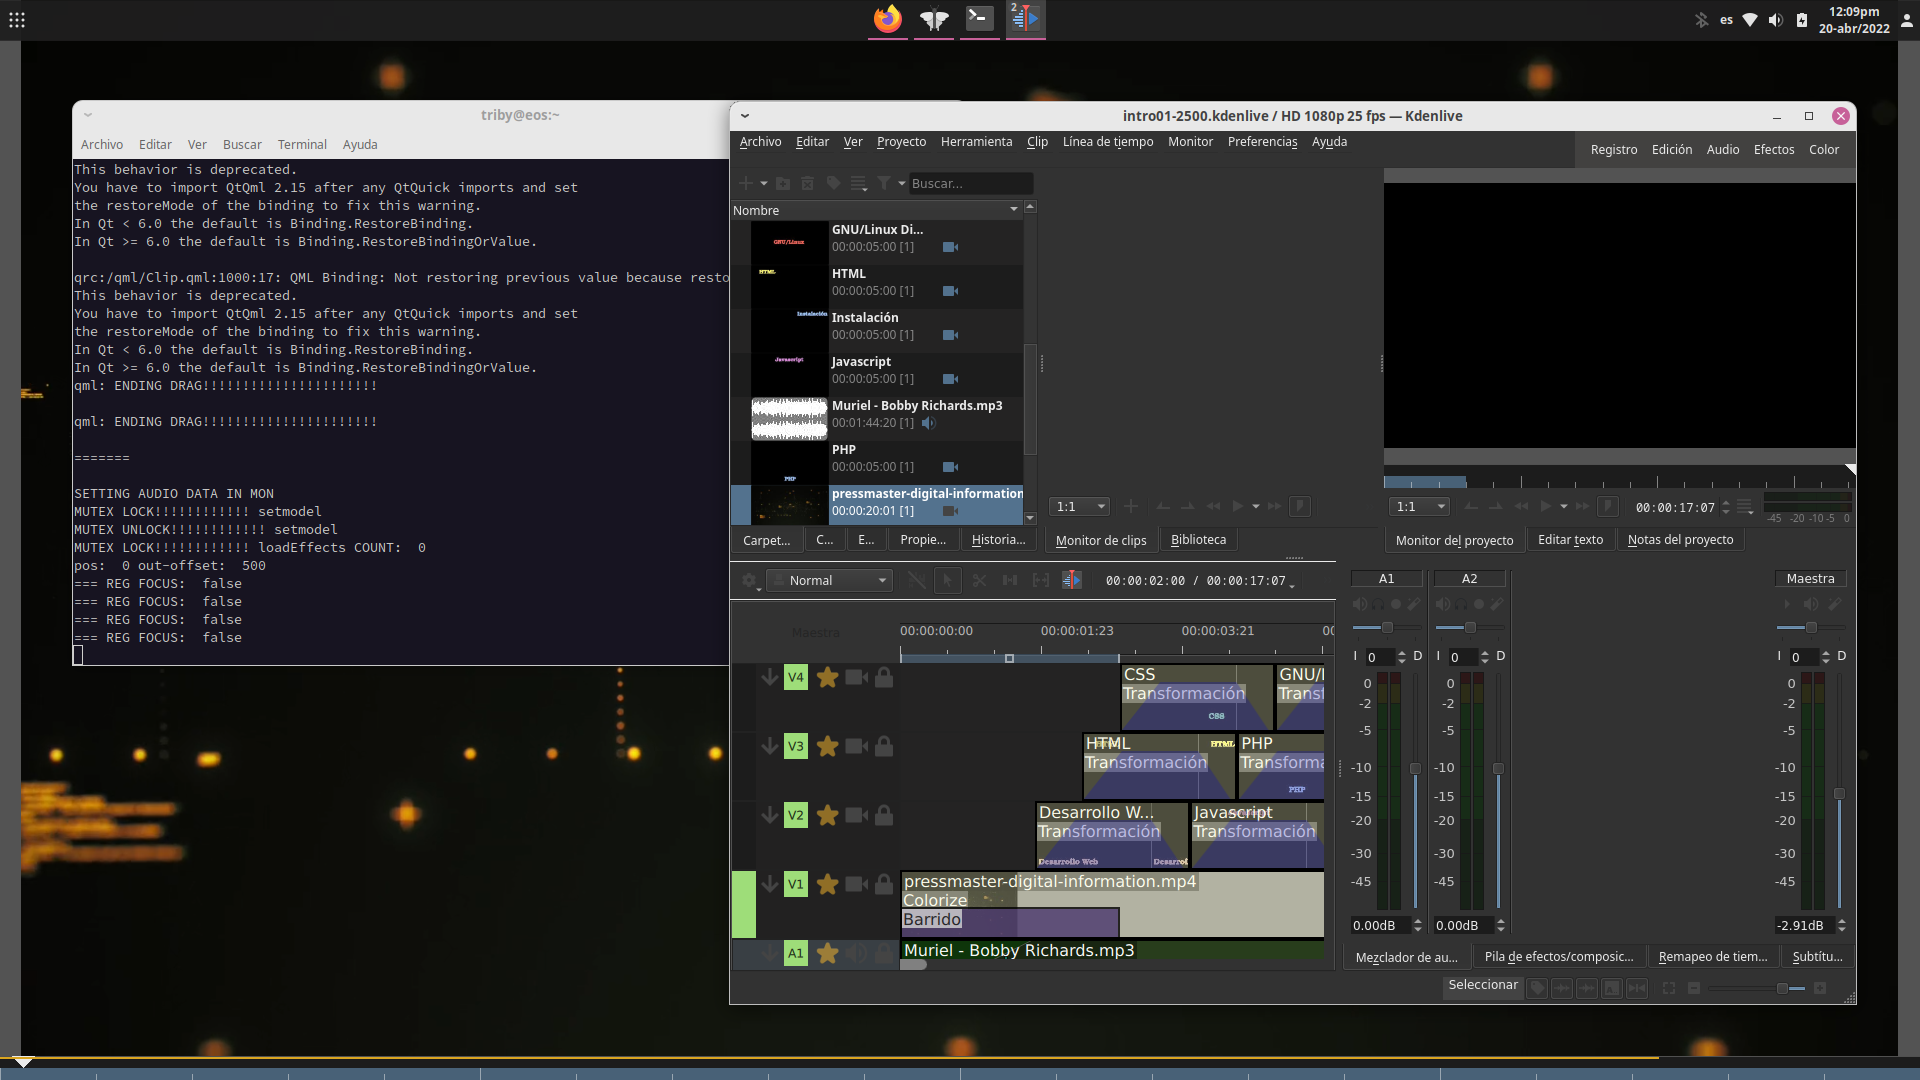
Task: Open Firefox from the top panel
Action: (887, 19)
